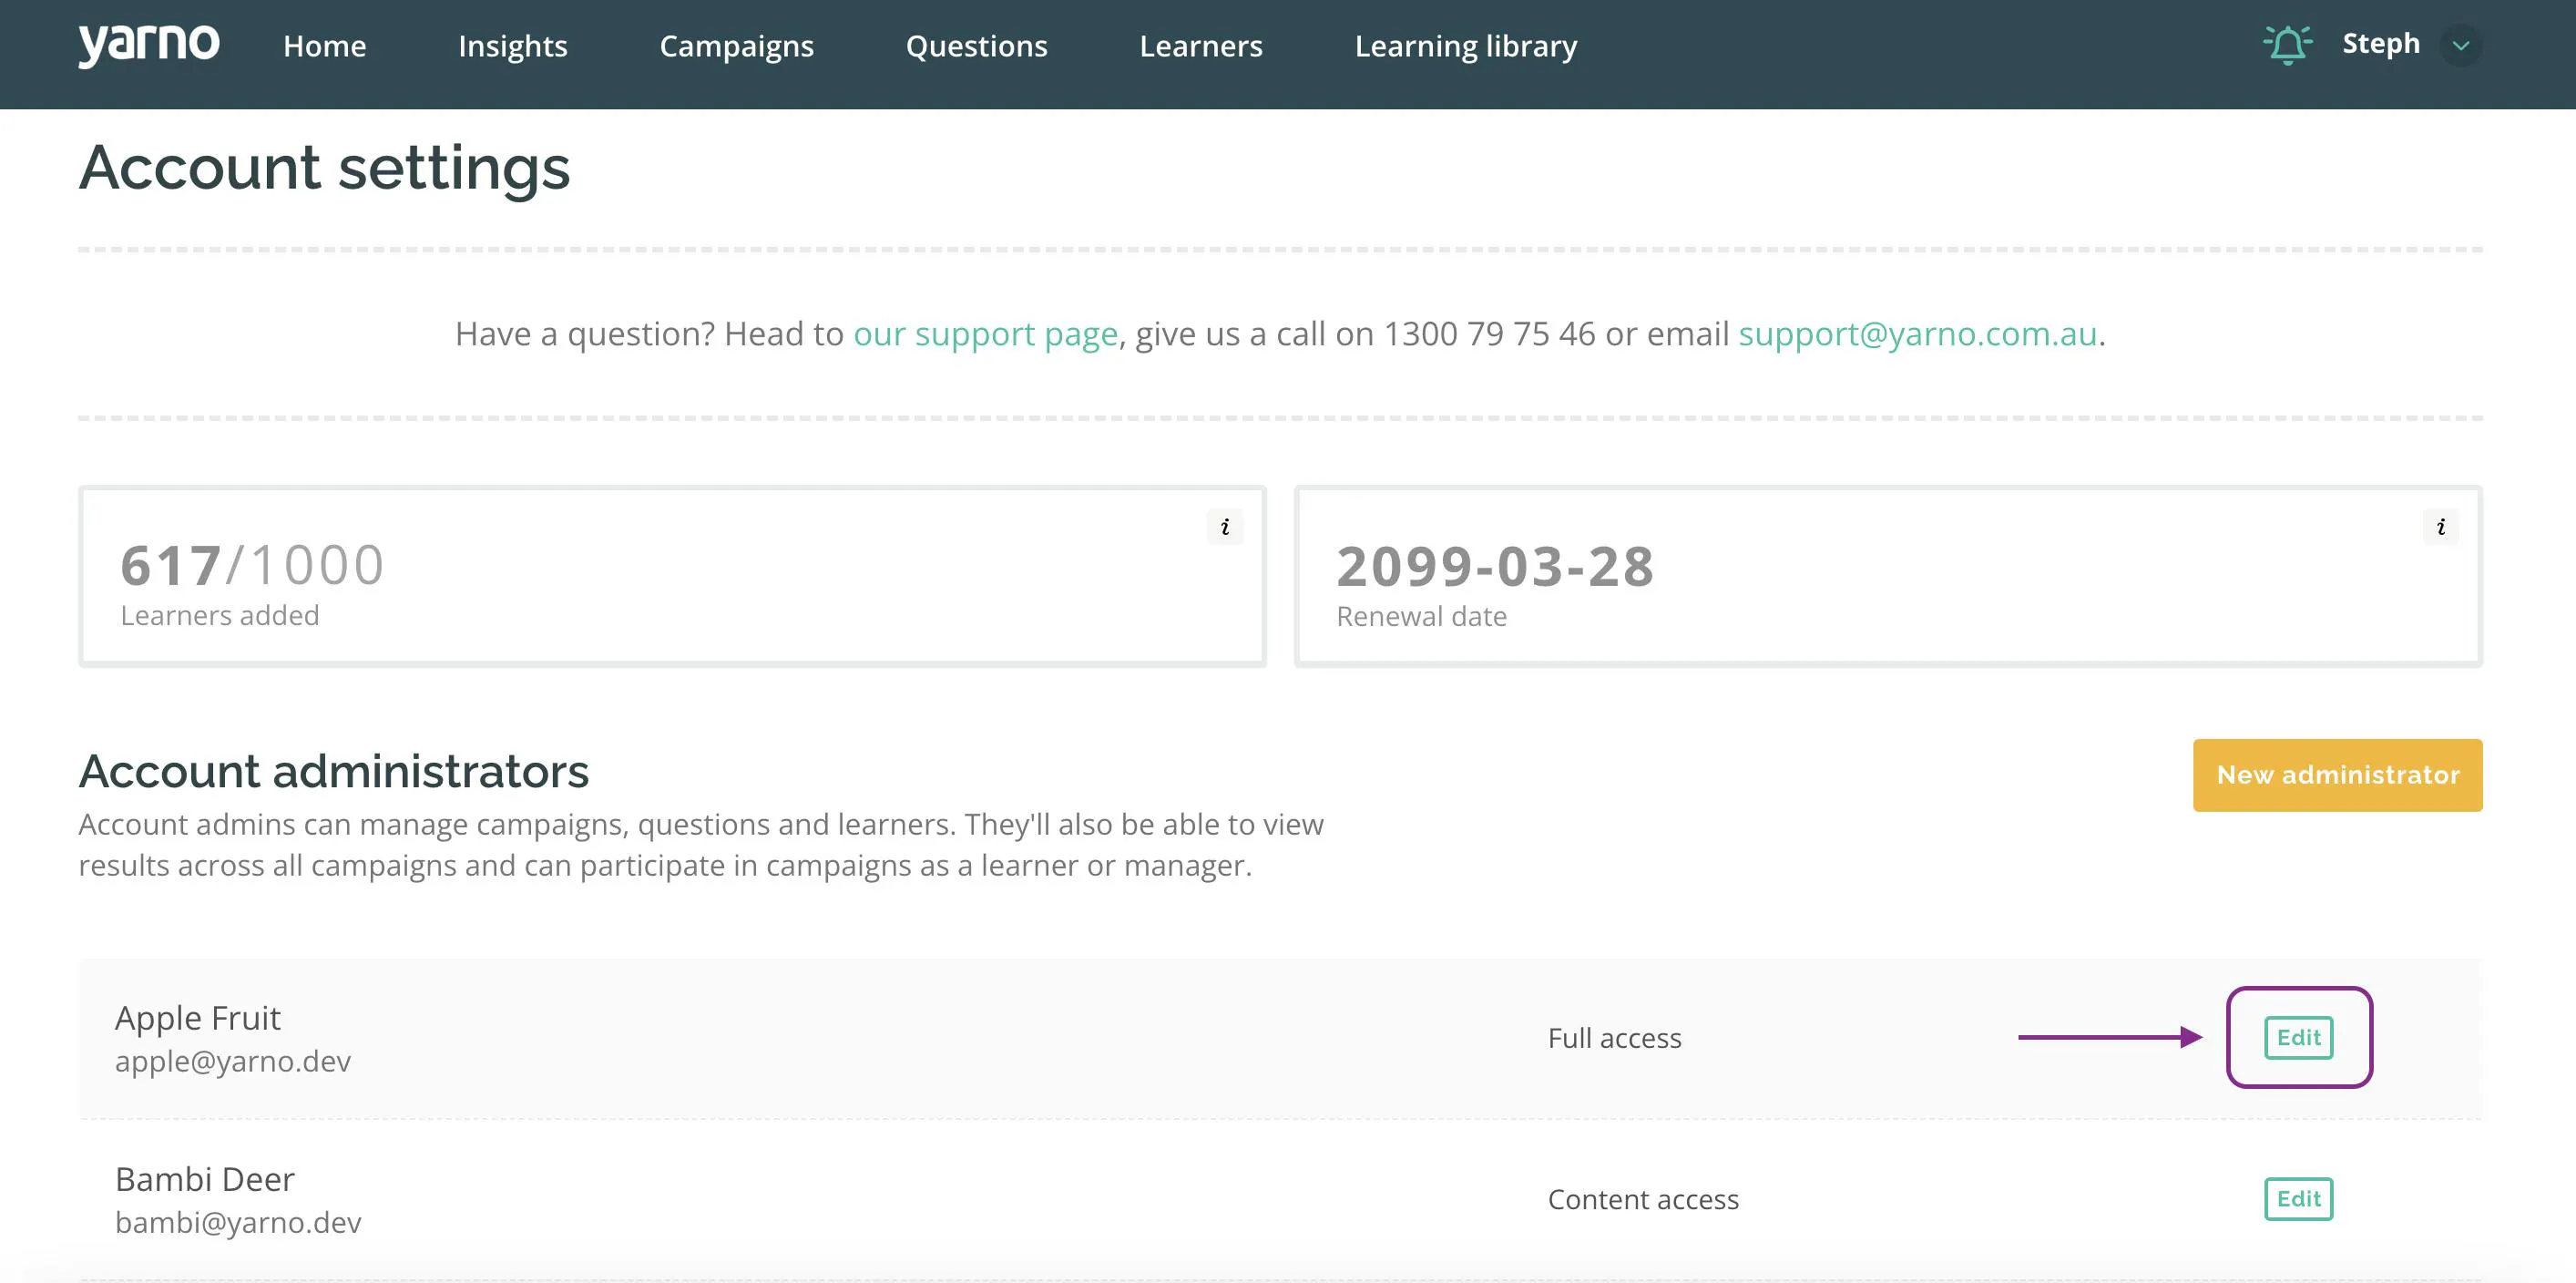2576x1283 pixels.
Task: Expand the Steph user menu chevron
Action: [x=2461, y=46]
